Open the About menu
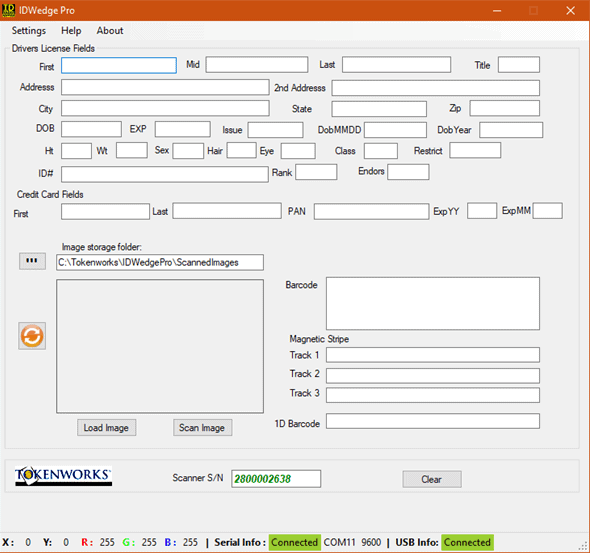 [110, 31]
